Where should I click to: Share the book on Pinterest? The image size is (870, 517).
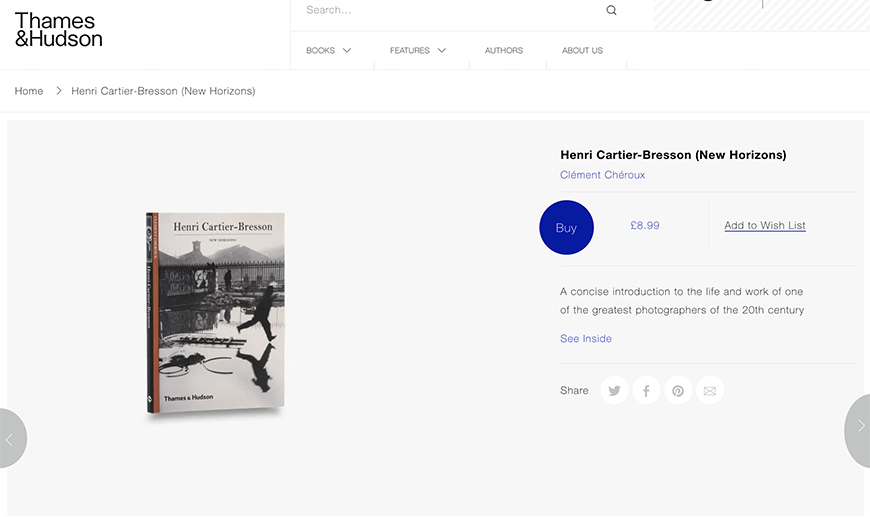[678, 391]
